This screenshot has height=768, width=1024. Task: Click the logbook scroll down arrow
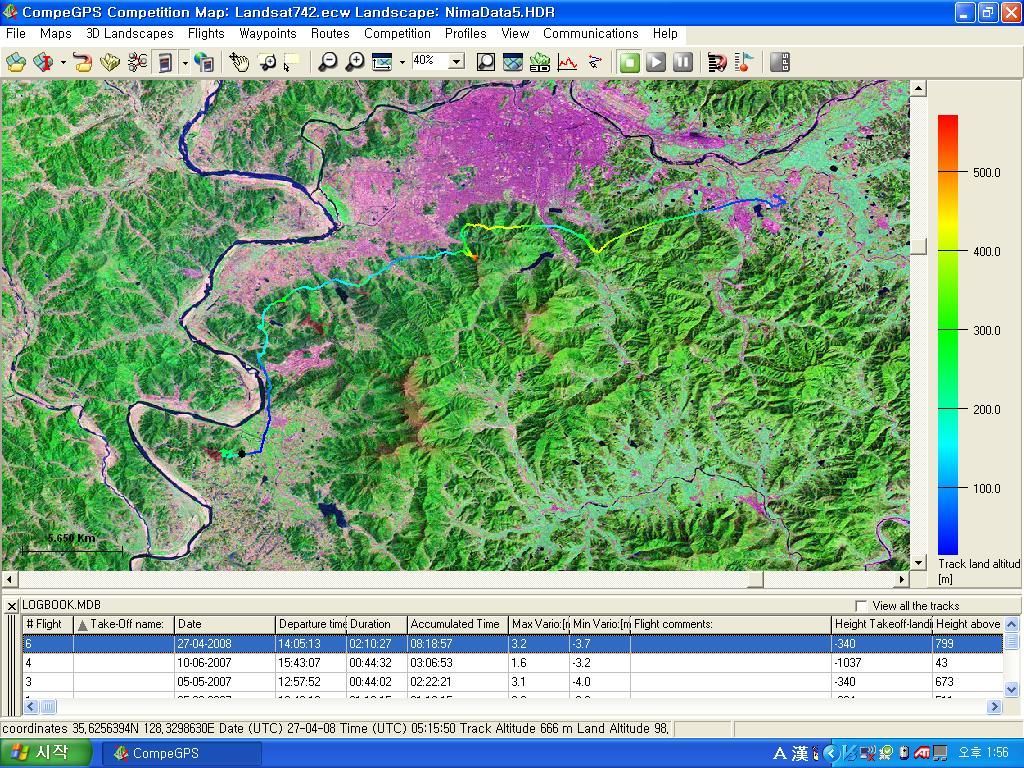coord(1011,689)
